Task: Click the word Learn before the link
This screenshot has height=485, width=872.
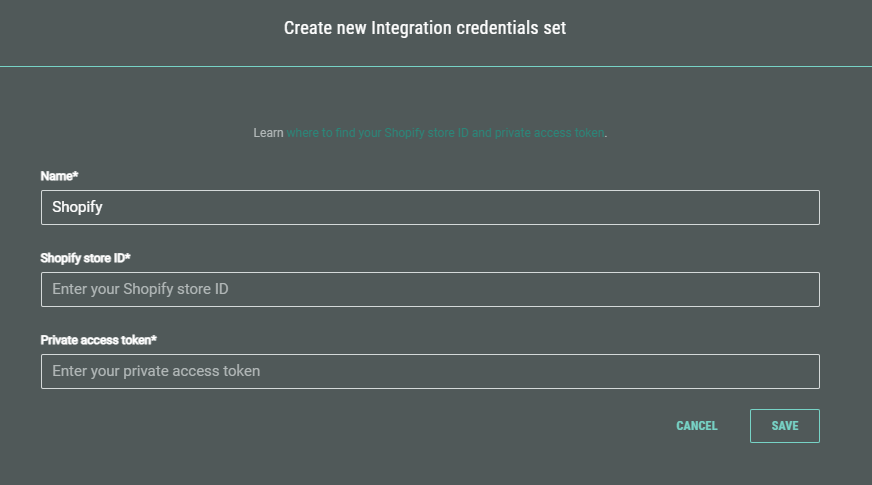Action: point(268,133)
